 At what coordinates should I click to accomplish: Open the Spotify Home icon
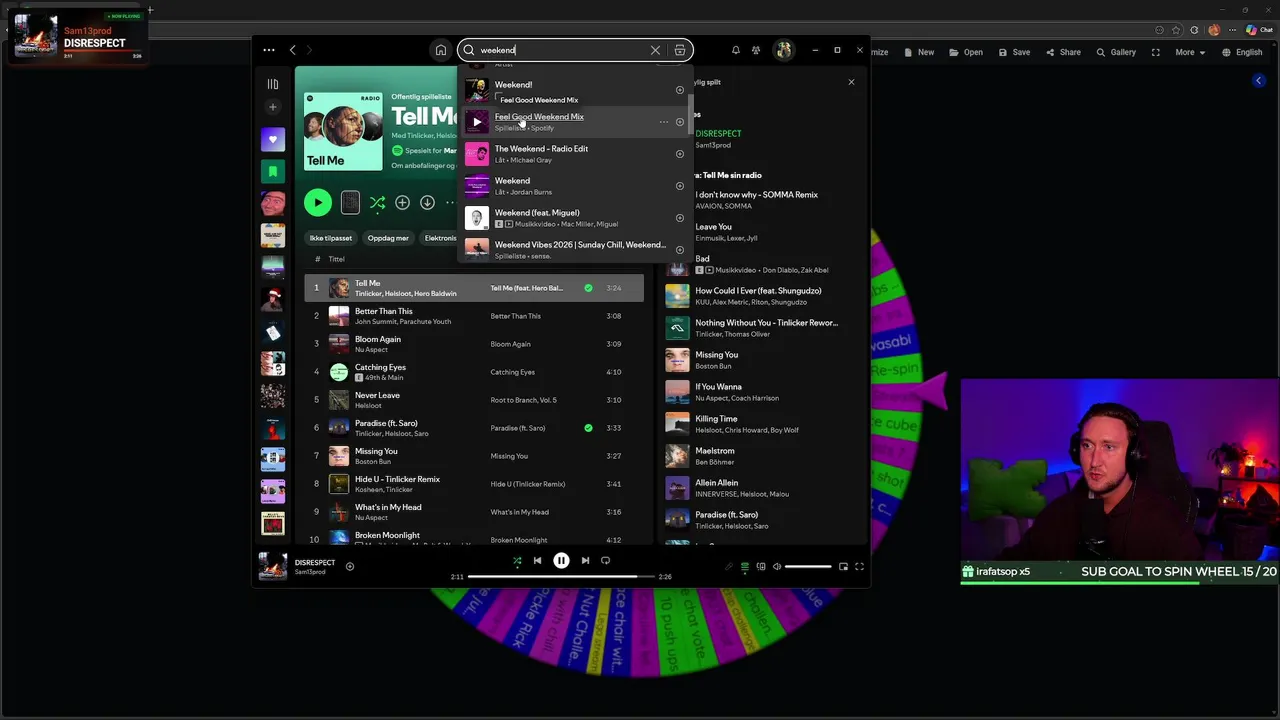tap(440, 50)
